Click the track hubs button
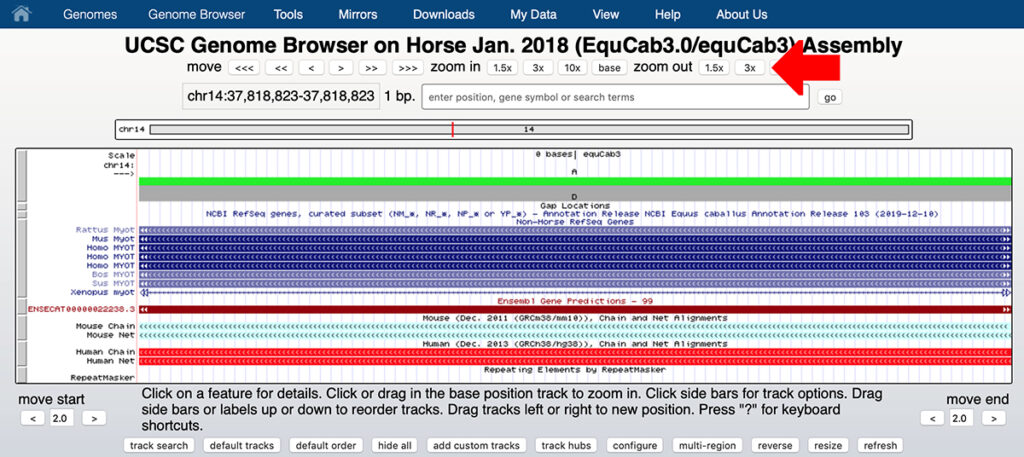 coord(567,445)
